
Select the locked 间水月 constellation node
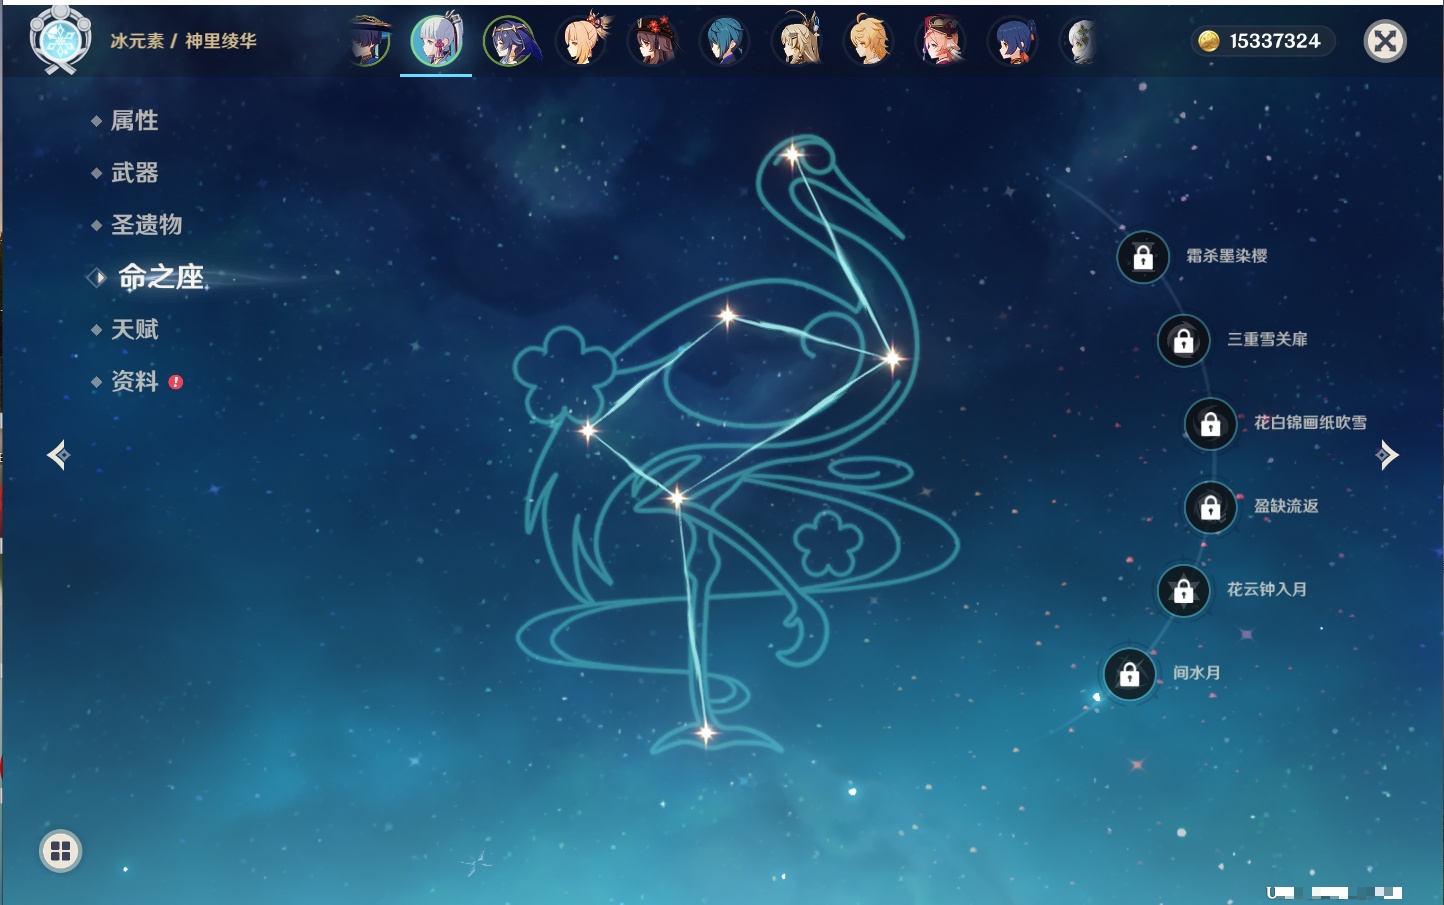point(1129,674)
